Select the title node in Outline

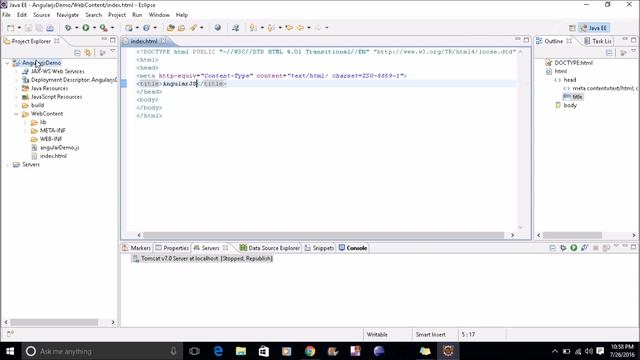pos(577,97)
